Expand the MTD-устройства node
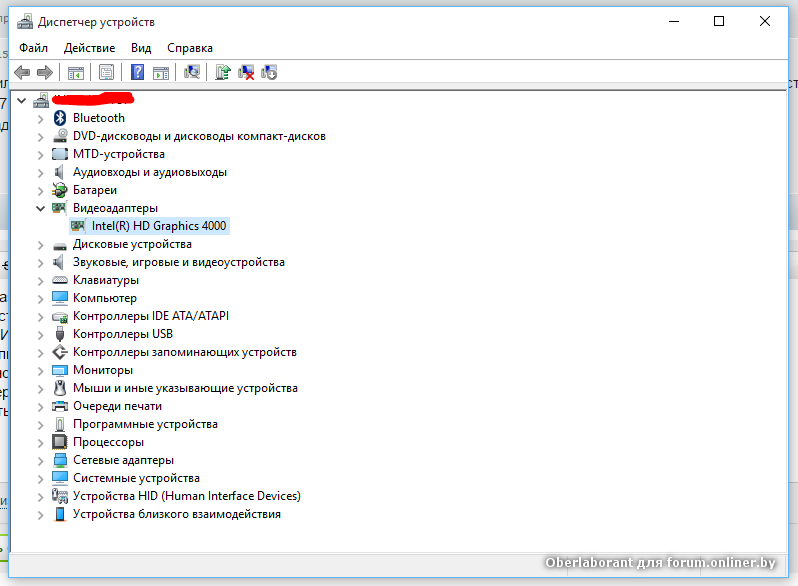The width and height of the screenshot is (798, 586). (x=41, y=154)
